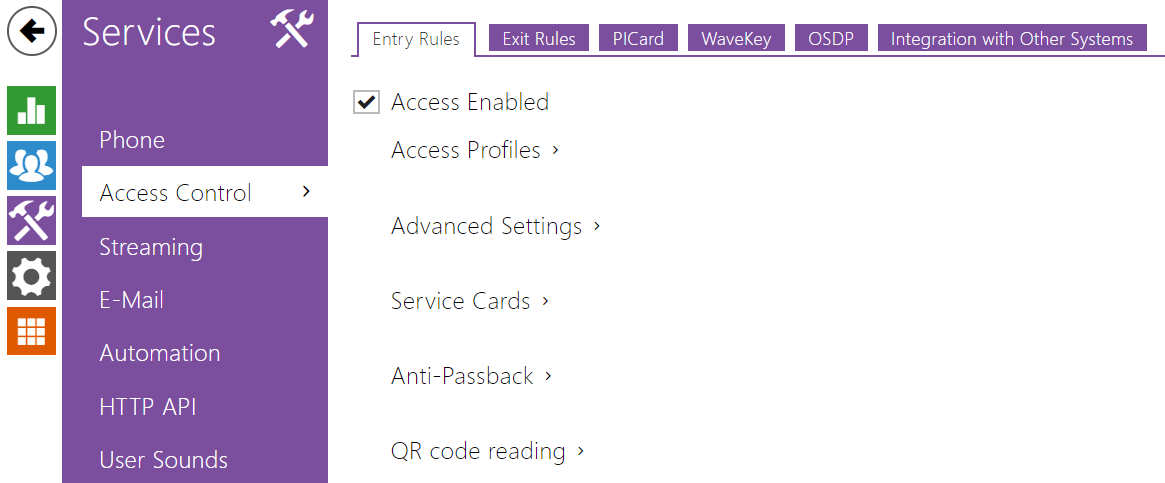Open the System gear icon
Image resolution: width=1165 pixels, height=483 pixels.
[32, 275]
